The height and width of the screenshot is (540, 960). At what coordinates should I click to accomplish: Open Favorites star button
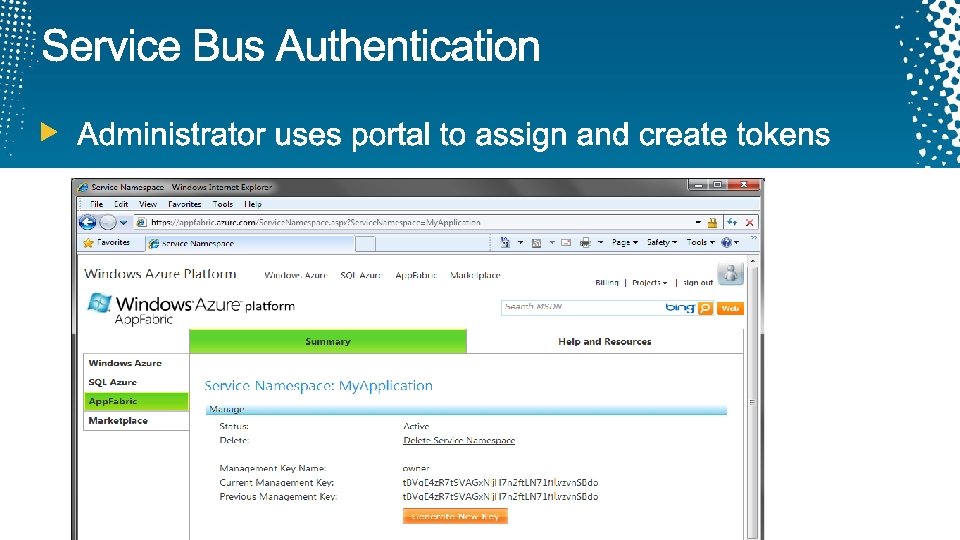tap(107, 242)
